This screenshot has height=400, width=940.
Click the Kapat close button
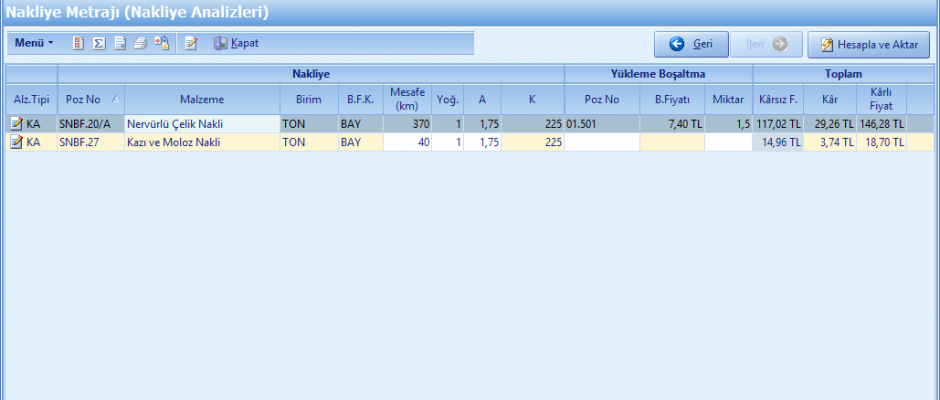[236, 44]
